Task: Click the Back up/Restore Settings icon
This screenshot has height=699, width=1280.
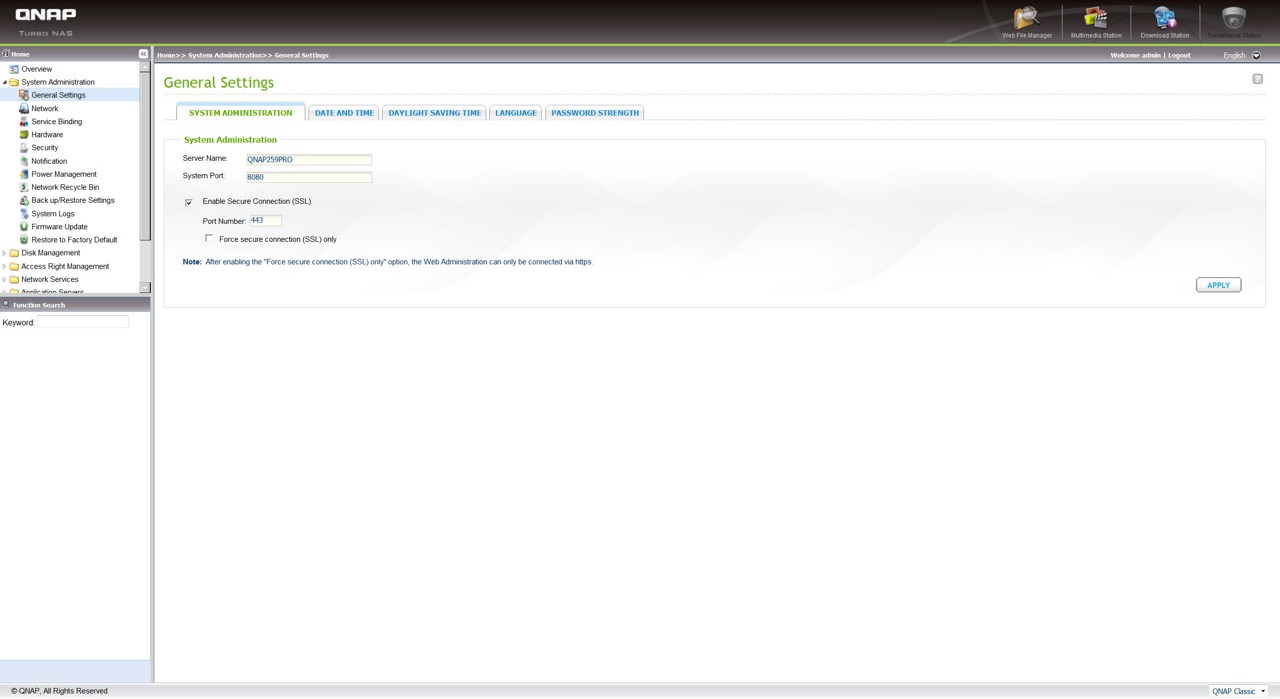Action: click(24, 200)
